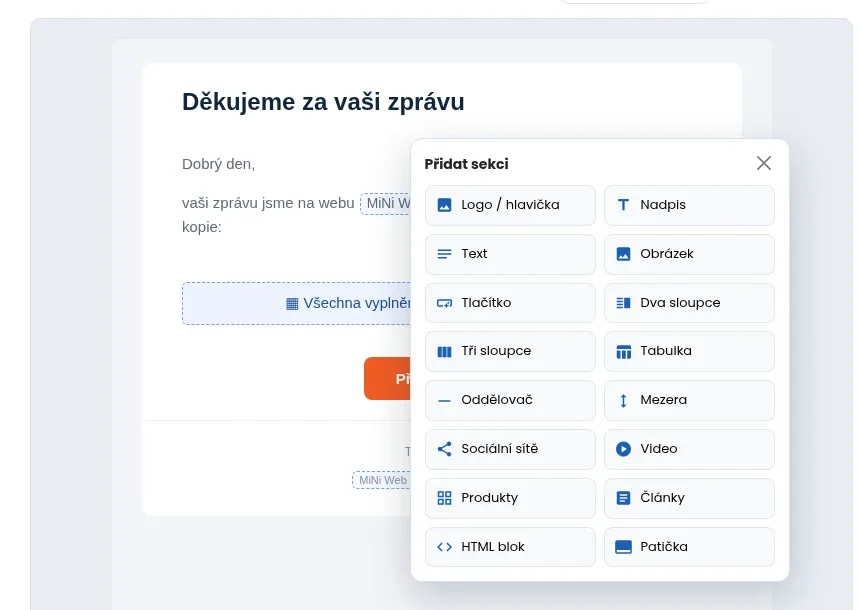Select the heading Děkujeme za vaši zprávu

pos(323,103)
